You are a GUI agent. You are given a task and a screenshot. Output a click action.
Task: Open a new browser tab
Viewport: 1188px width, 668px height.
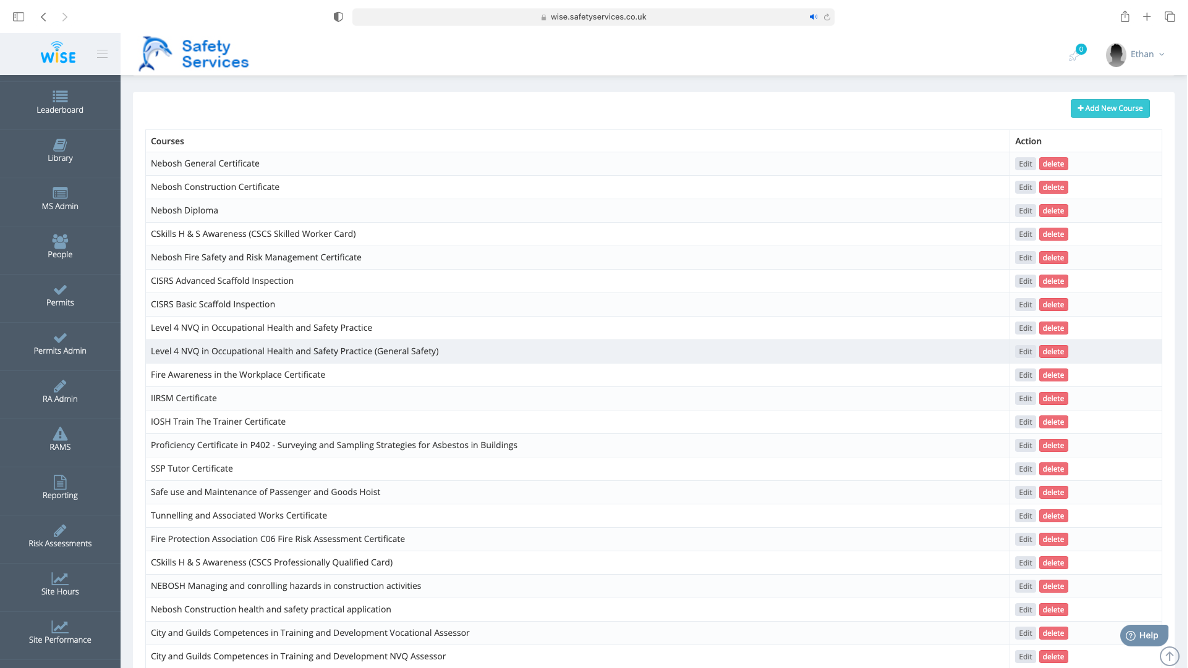pyautogui.click(x=1147, y=17)
